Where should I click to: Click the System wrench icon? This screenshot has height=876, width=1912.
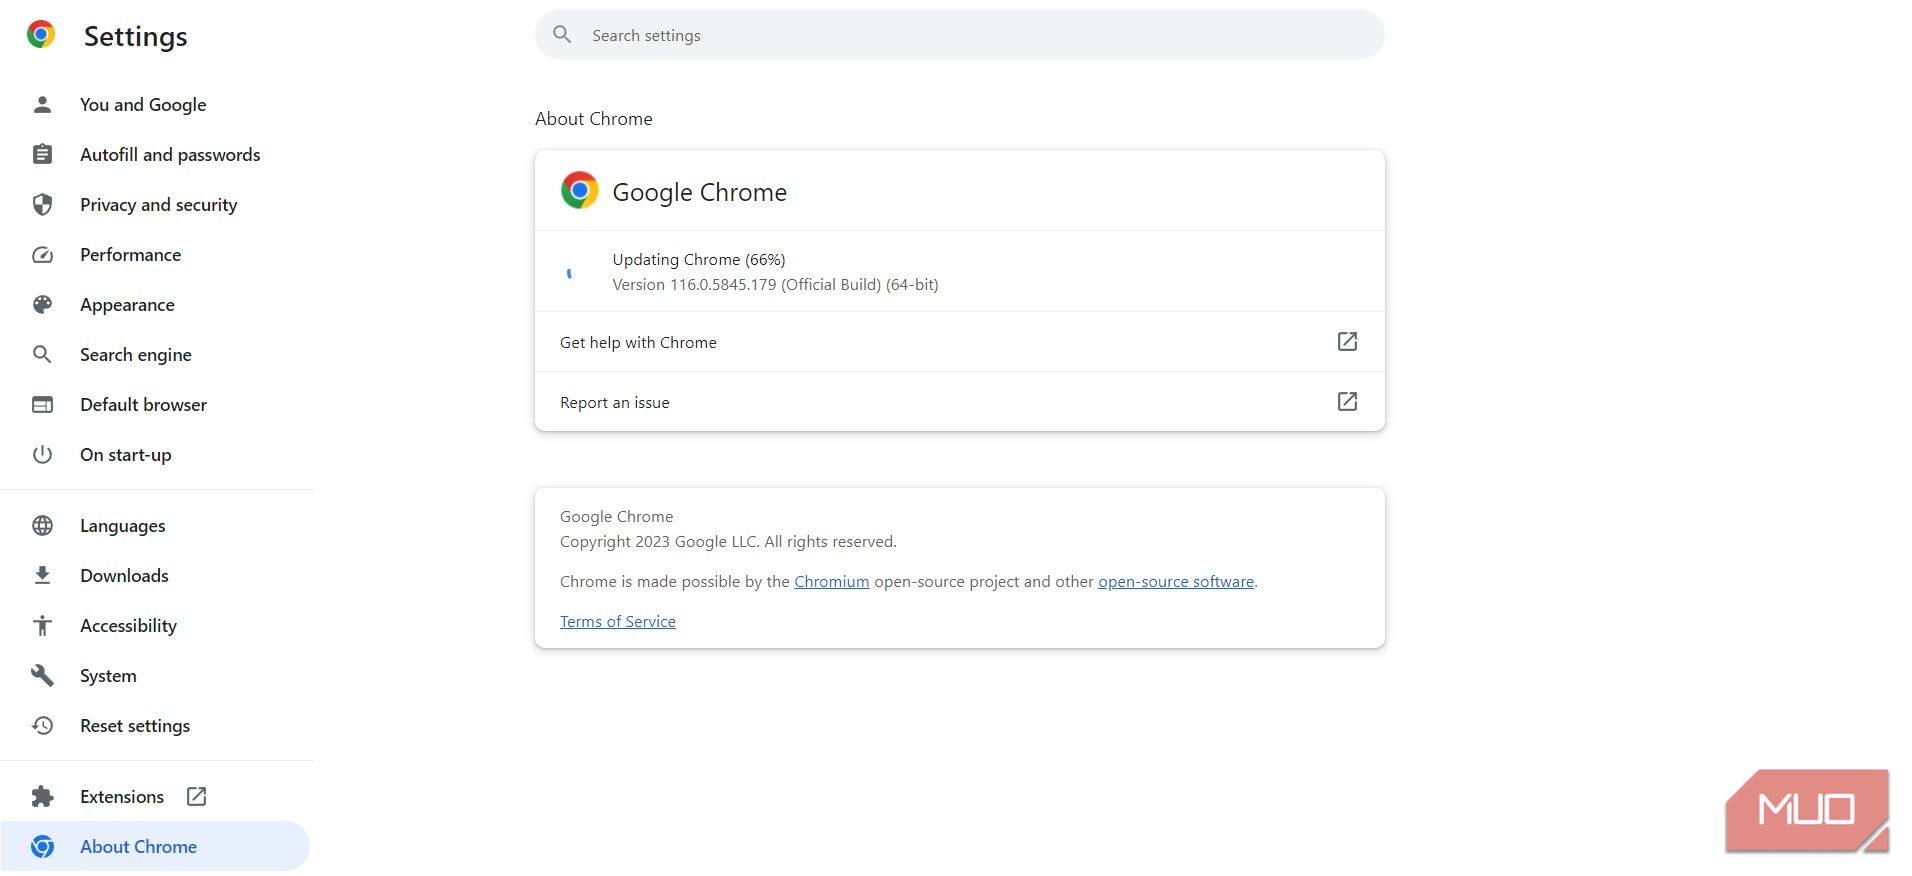click(42, 675)
